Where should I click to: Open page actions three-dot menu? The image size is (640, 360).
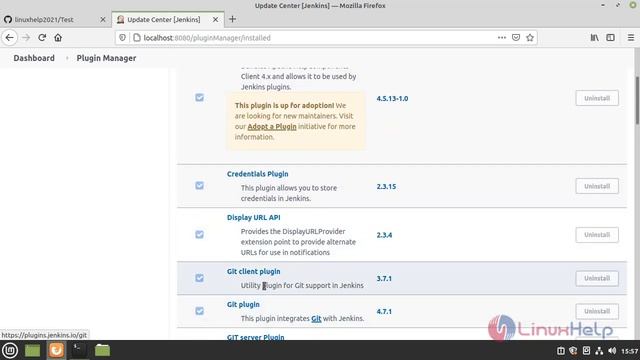point(502,38)
